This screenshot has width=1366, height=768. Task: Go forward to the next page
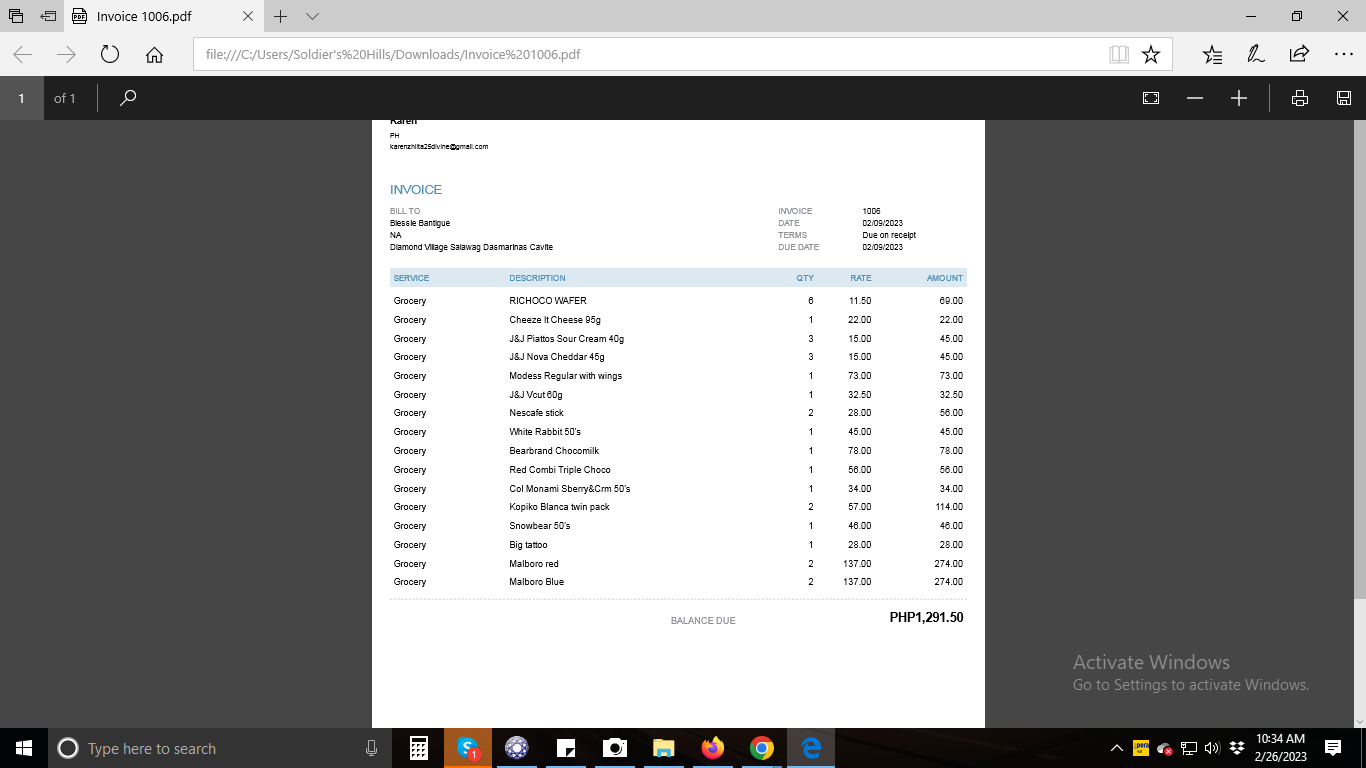(66, 55)
